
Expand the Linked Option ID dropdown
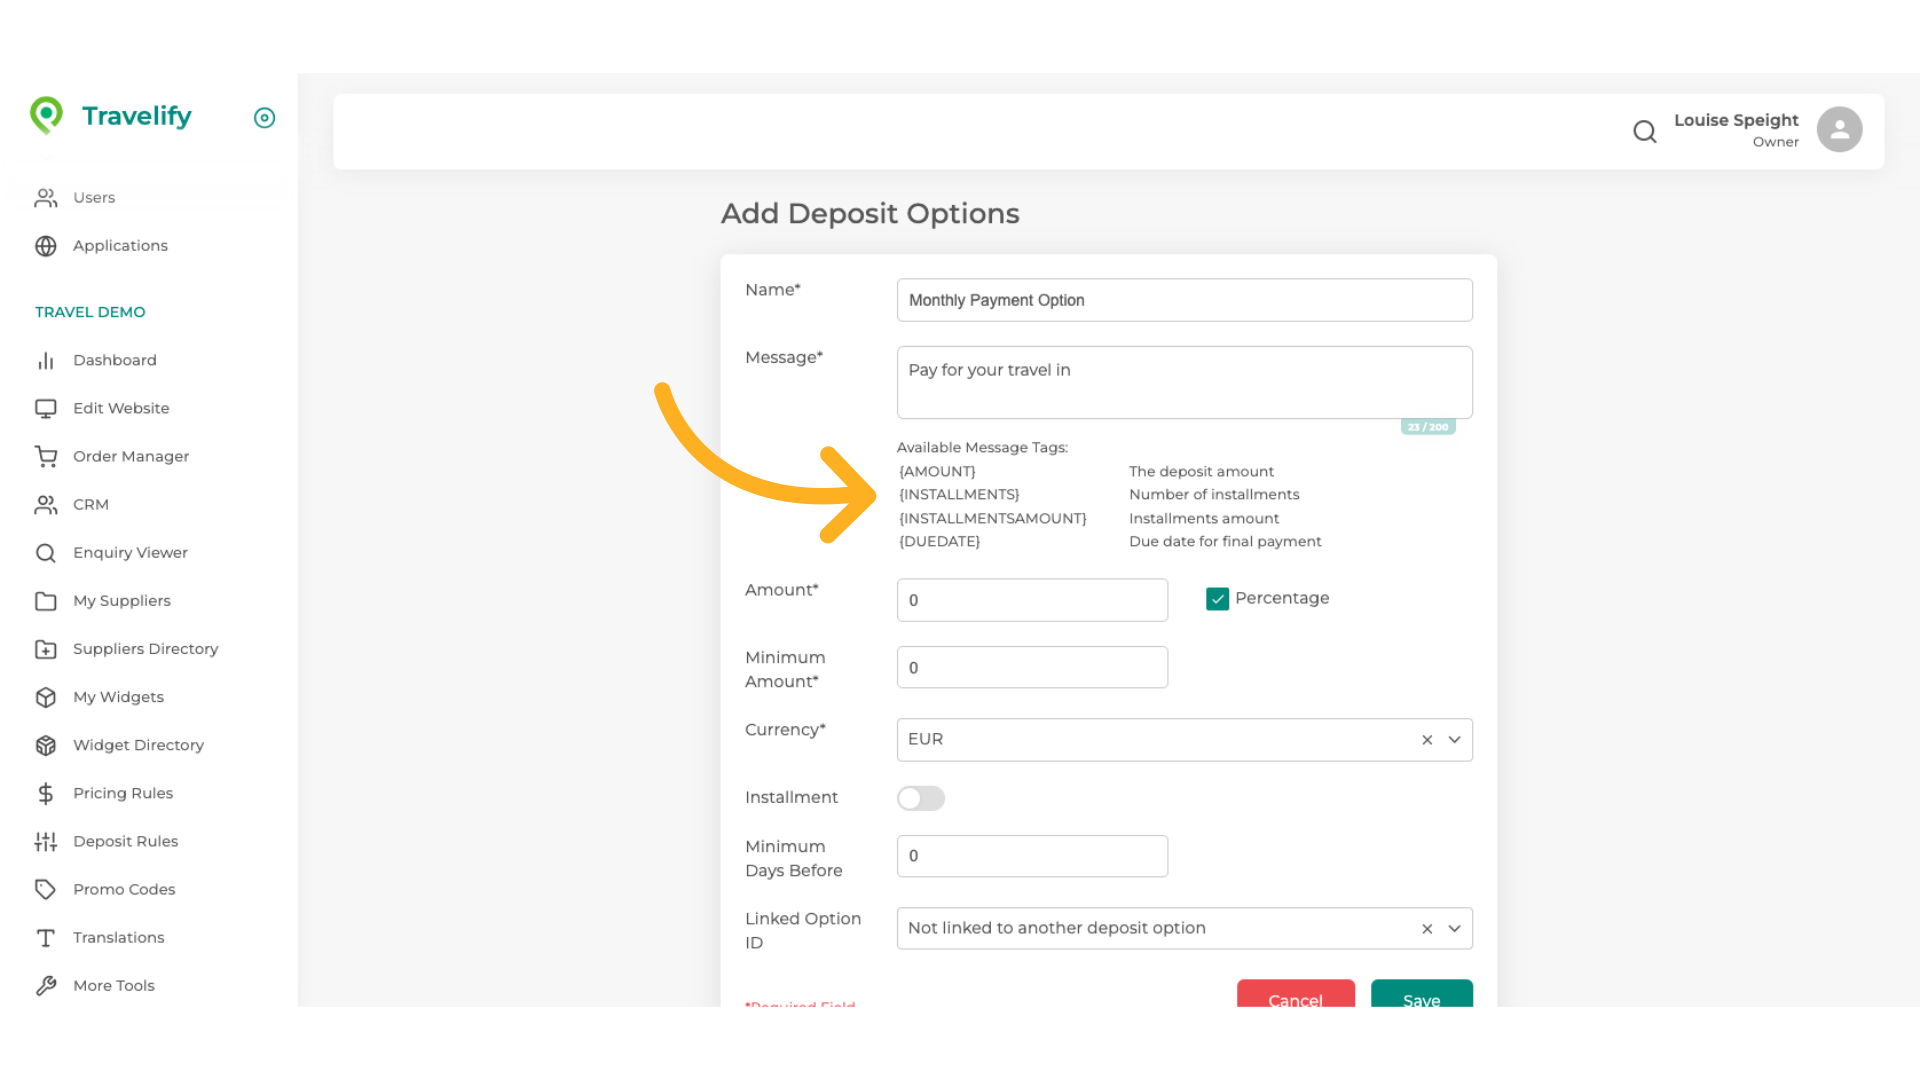(1454, 929)
